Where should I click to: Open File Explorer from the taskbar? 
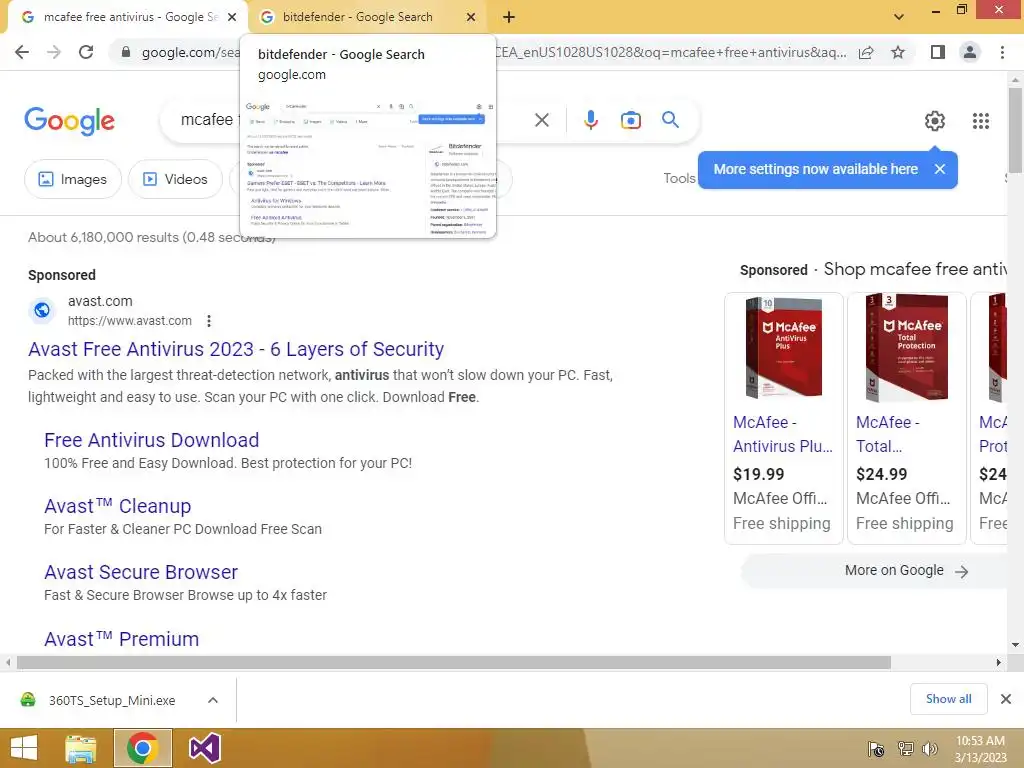[80, 748]
